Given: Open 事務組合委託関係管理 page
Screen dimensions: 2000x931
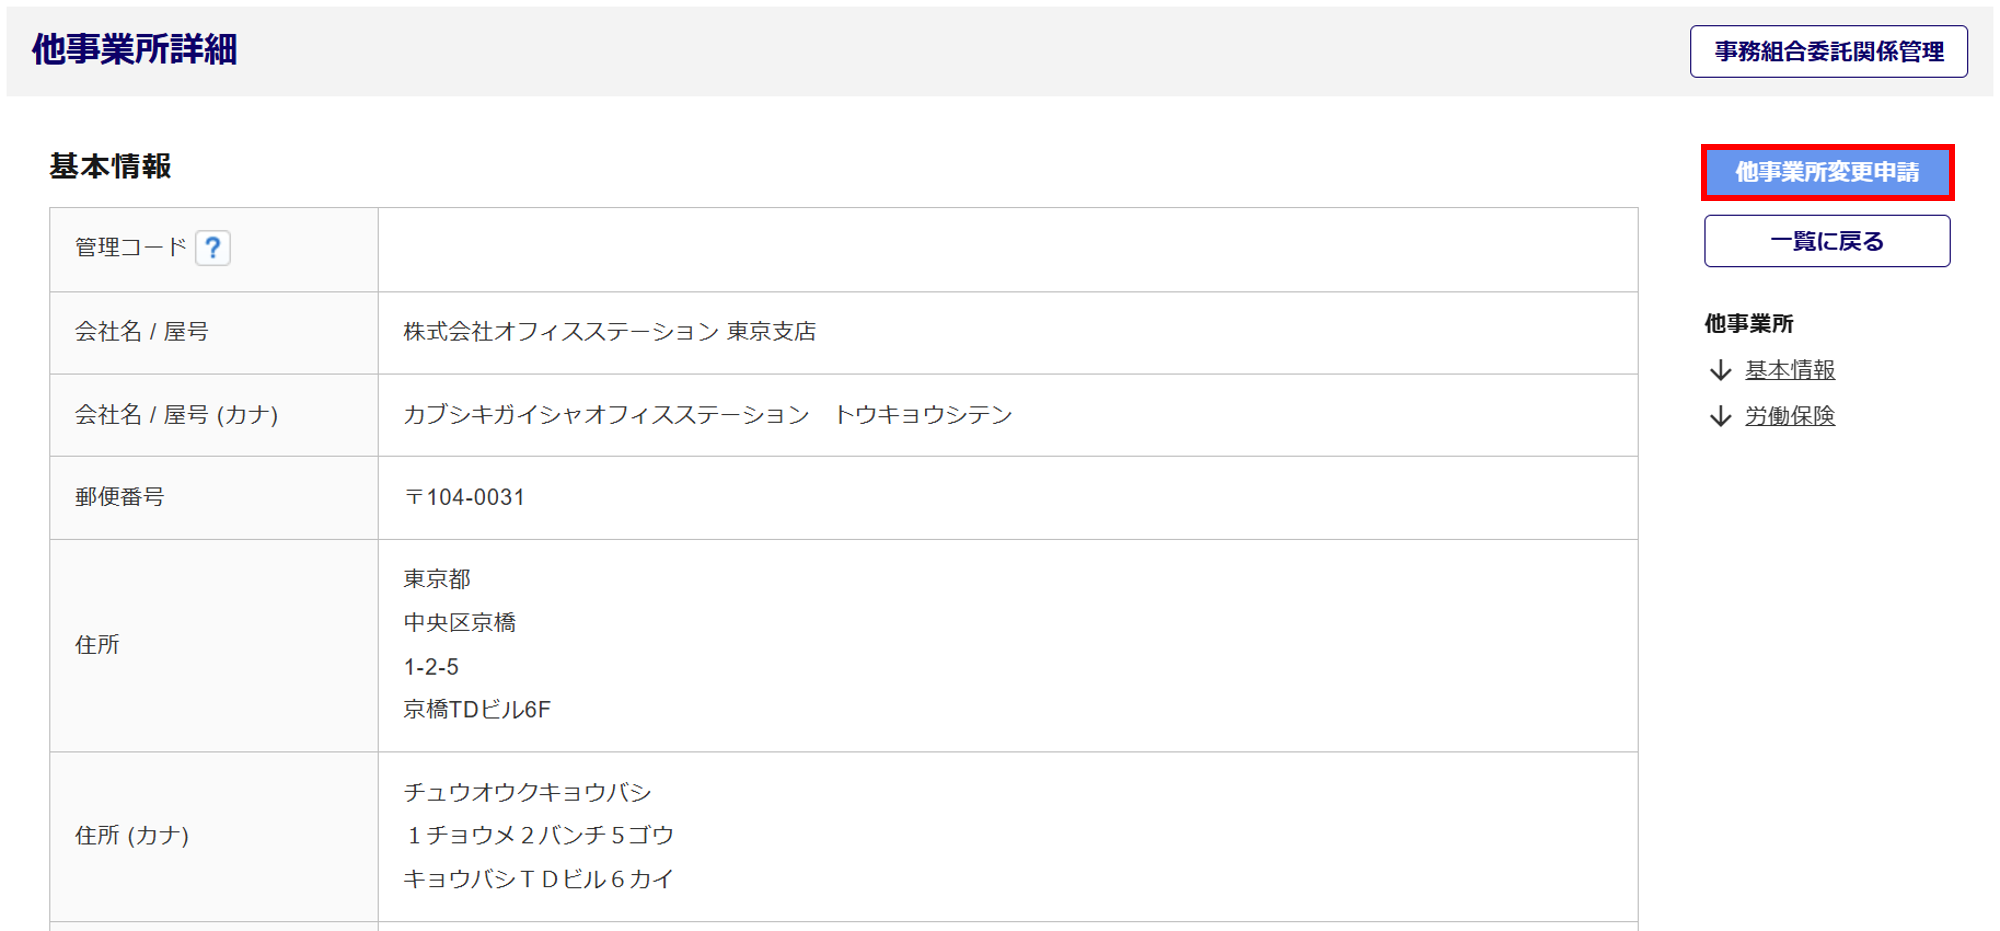Looking at the screenshot, I should [1828, 52].
